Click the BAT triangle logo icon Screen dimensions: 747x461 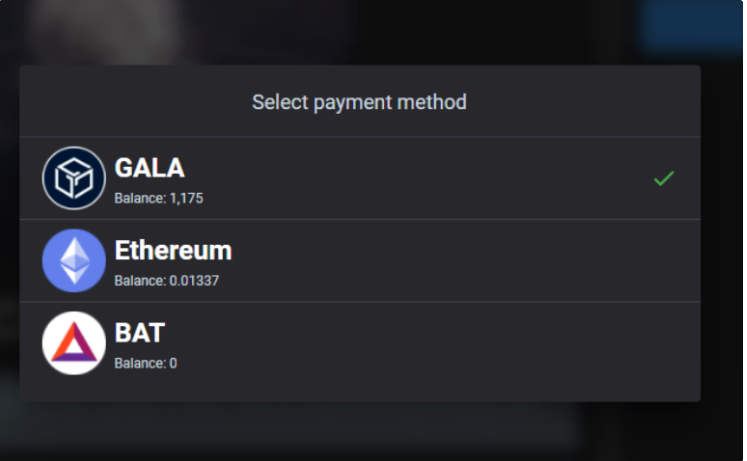[74, 343]
